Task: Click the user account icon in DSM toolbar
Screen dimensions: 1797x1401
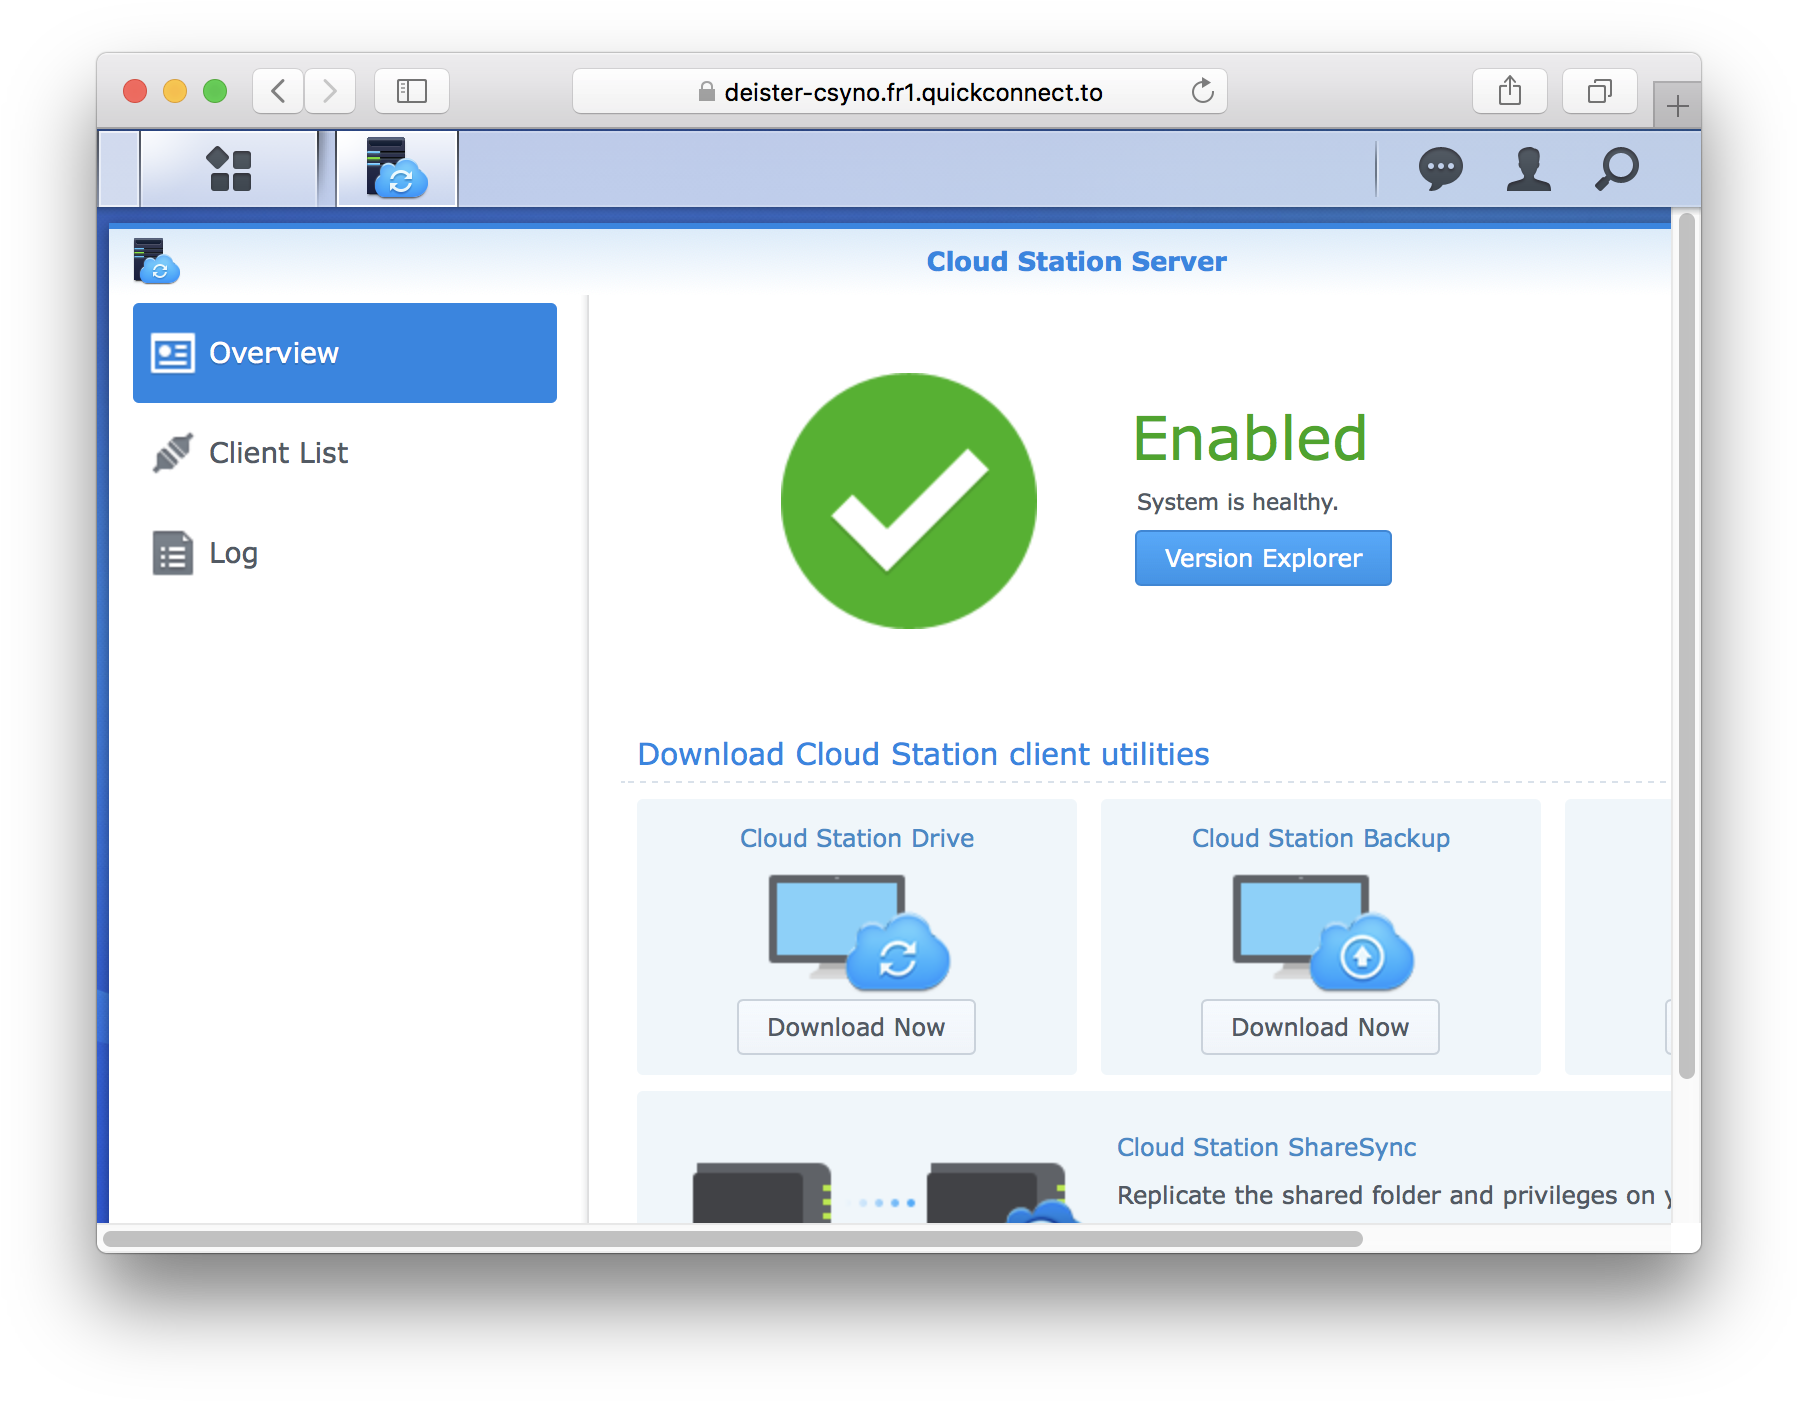Action: click(1528, 168)
